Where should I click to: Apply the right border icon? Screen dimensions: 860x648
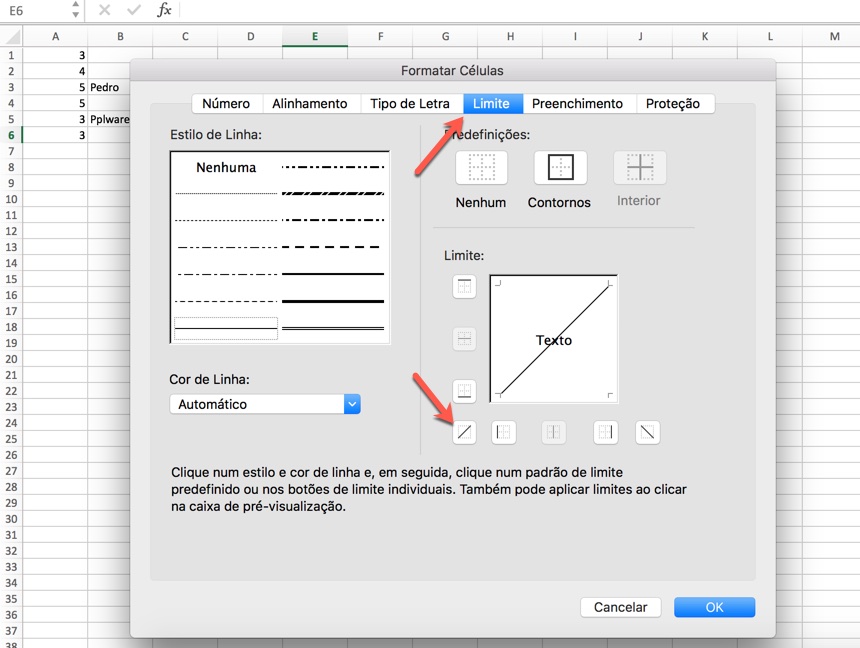(604, 432)
